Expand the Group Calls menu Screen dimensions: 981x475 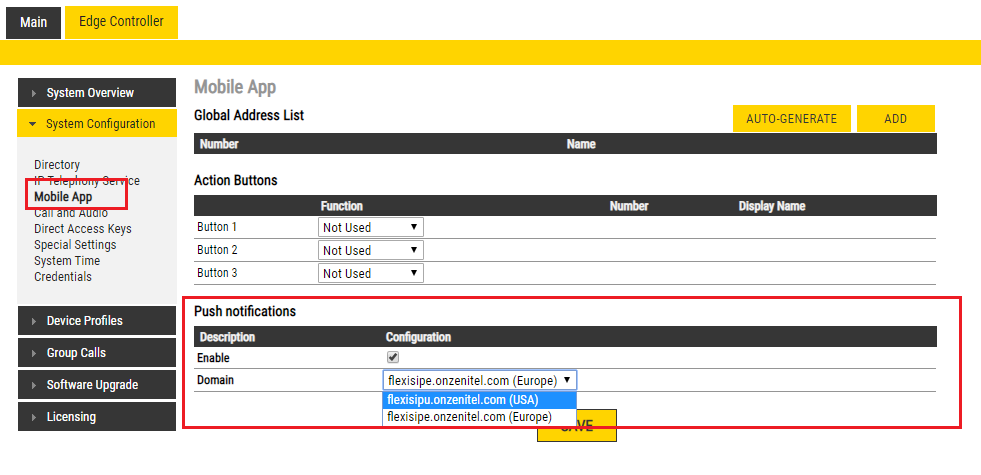(x=97, y=353)
